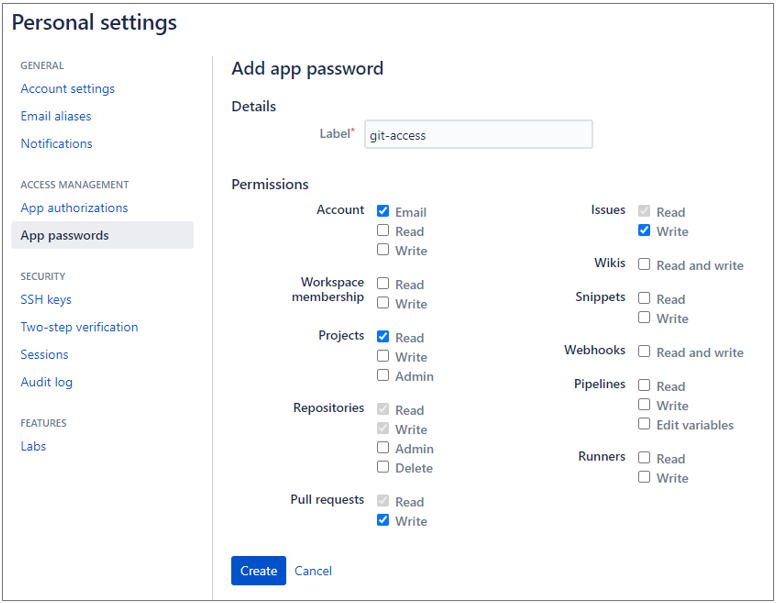Check Runners Write permission
The image size is (777, 603).
644,477
